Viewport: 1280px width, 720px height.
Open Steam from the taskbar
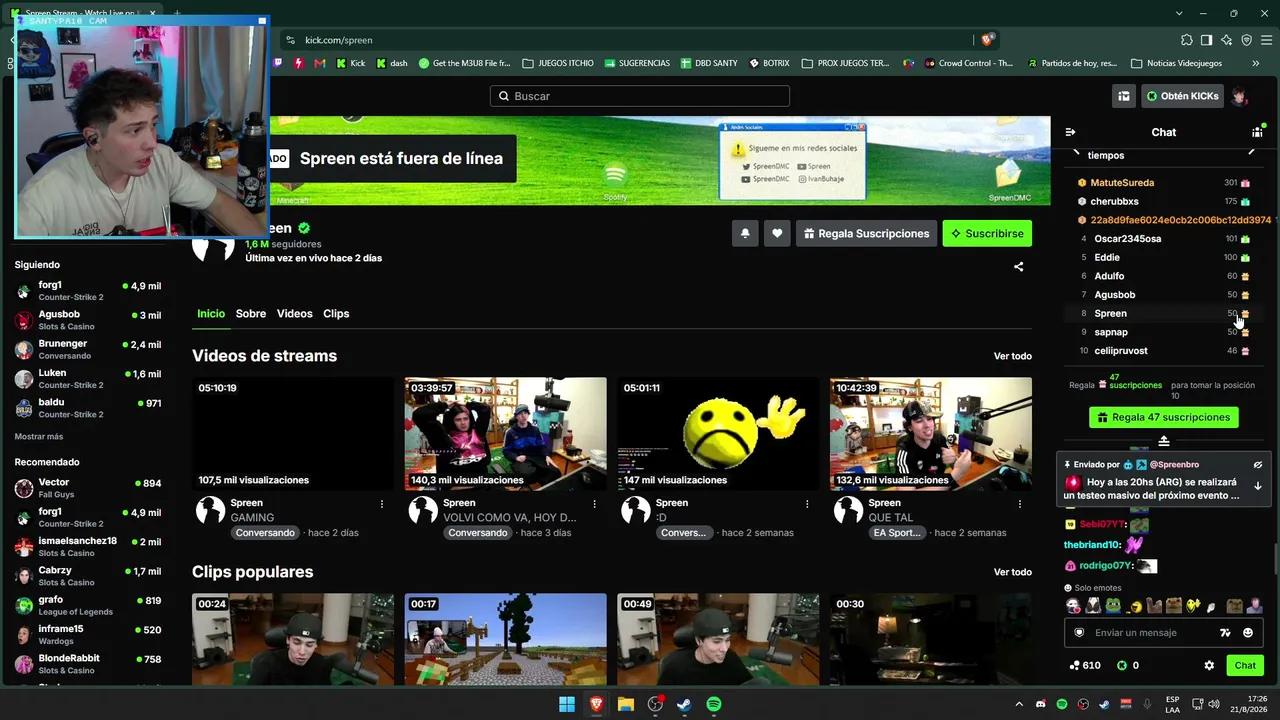coord(684,704)
